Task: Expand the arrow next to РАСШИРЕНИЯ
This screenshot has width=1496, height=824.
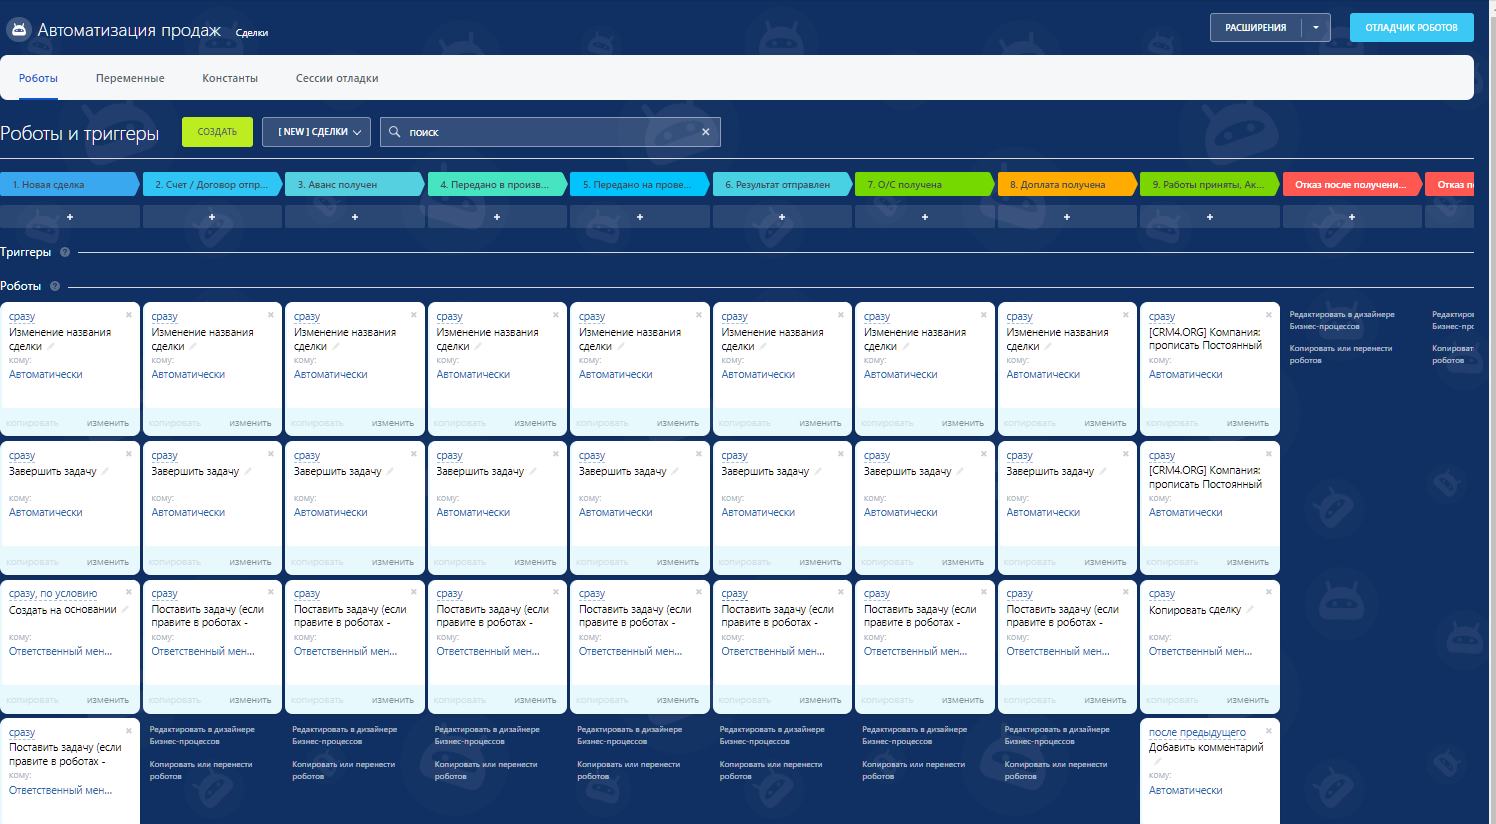Action: coord(1316,28)
